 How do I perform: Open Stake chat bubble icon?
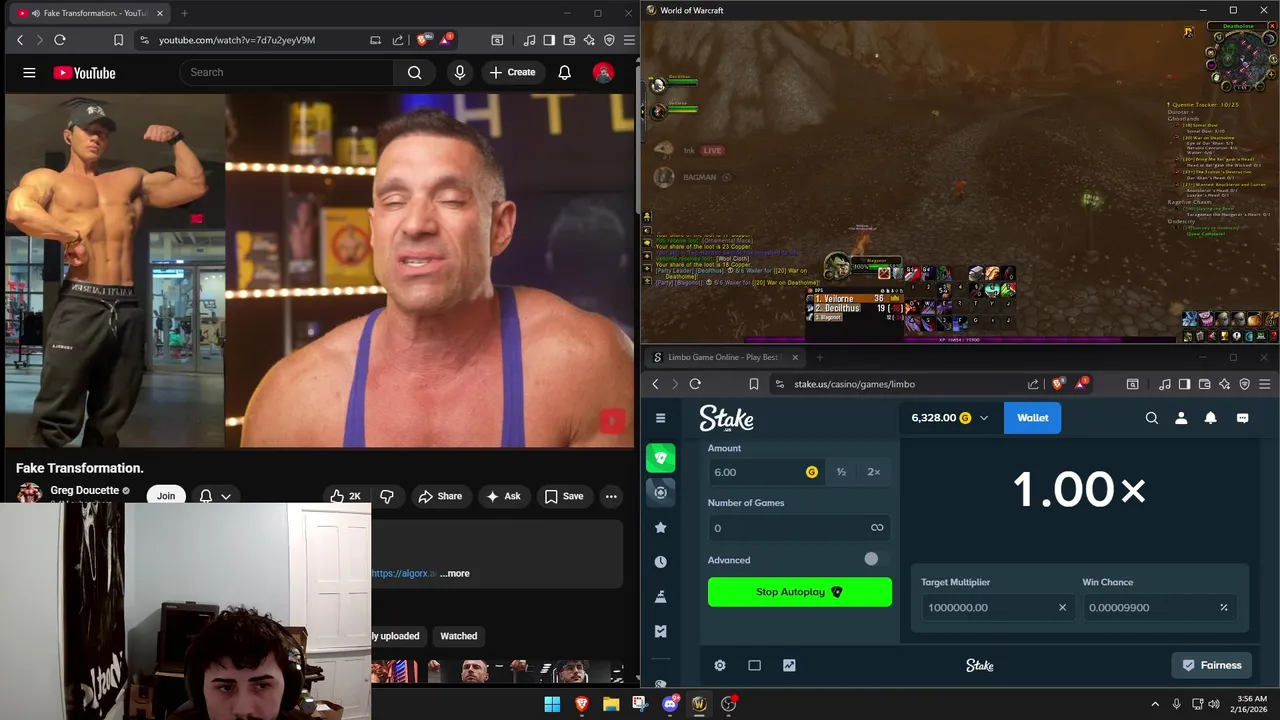pyautogui.click(x=1242, y=418)
